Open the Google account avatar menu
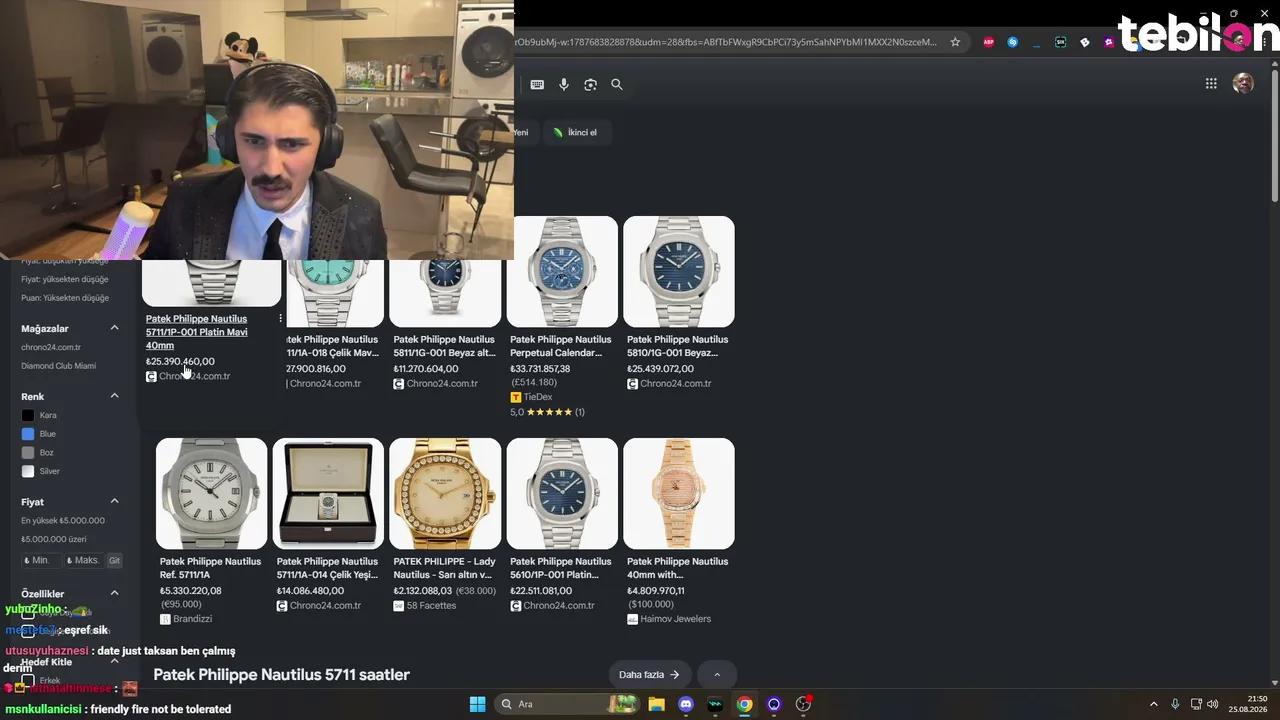 click(x=1243, y=84)
